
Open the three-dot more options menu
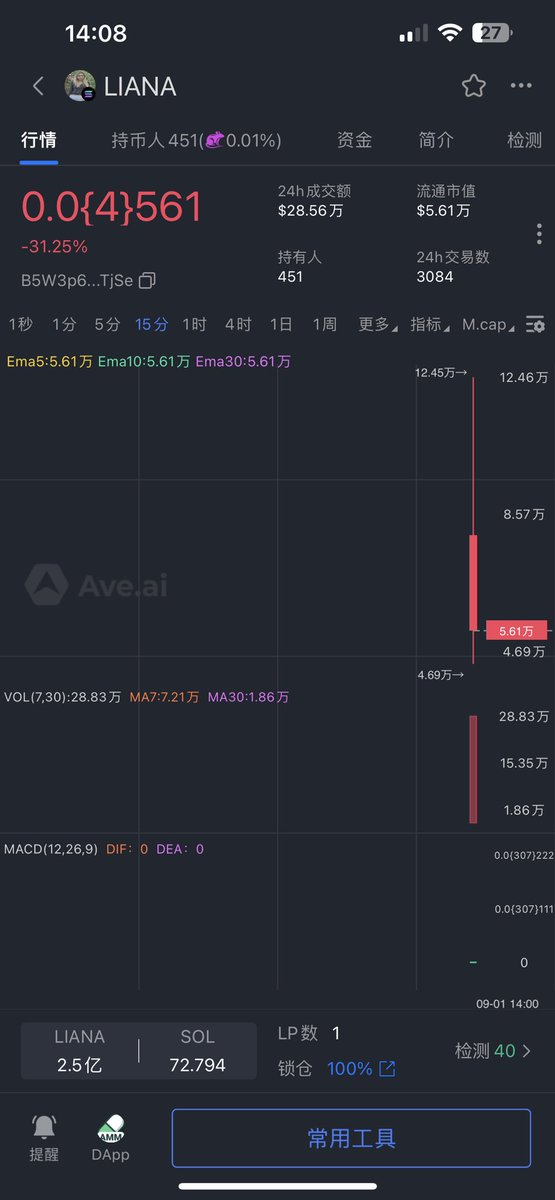pos(521,86)
